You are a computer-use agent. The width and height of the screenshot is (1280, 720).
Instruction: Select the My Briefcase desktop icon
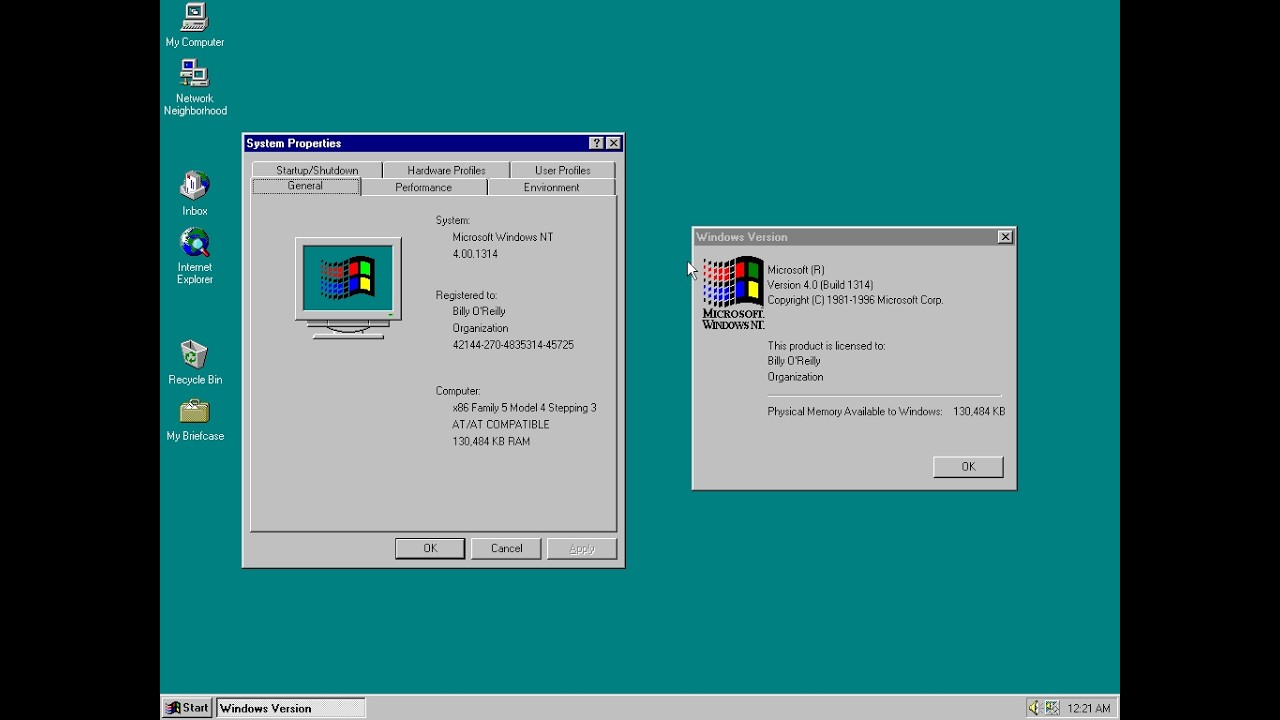[194, 419]
